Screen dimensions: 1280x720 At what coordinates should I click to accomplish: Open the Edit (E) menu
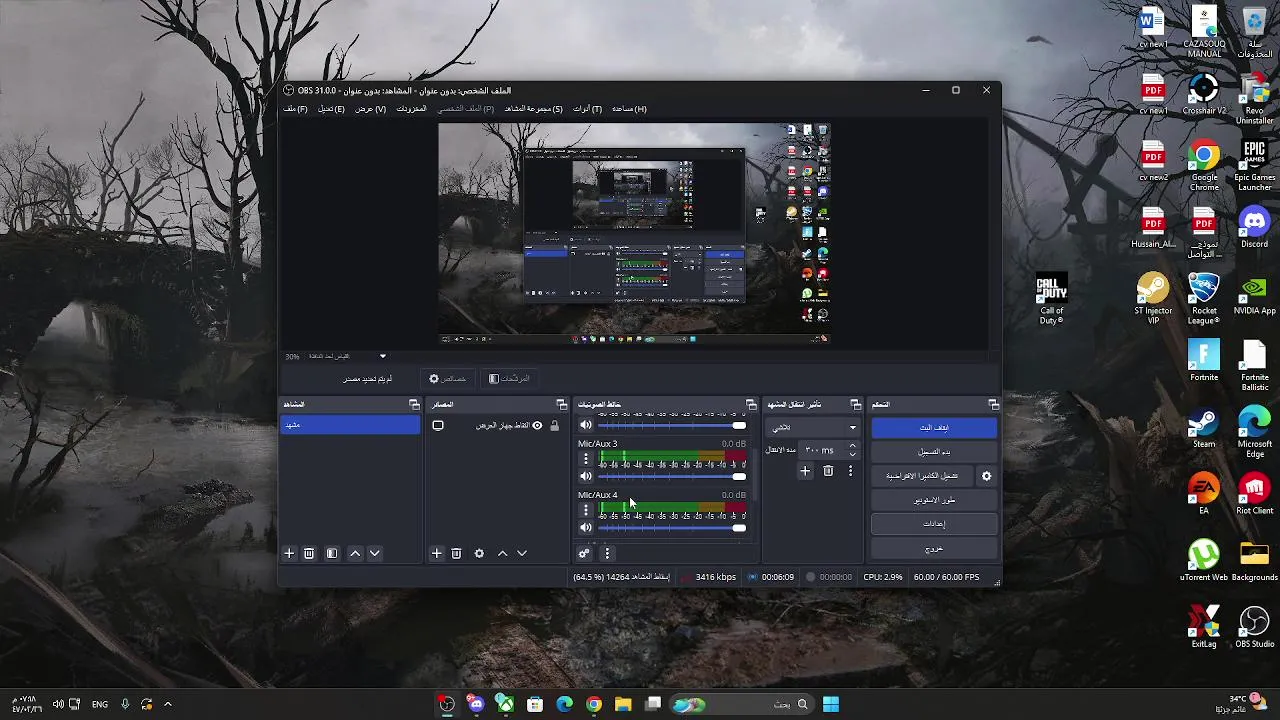[x=331, y=108]
